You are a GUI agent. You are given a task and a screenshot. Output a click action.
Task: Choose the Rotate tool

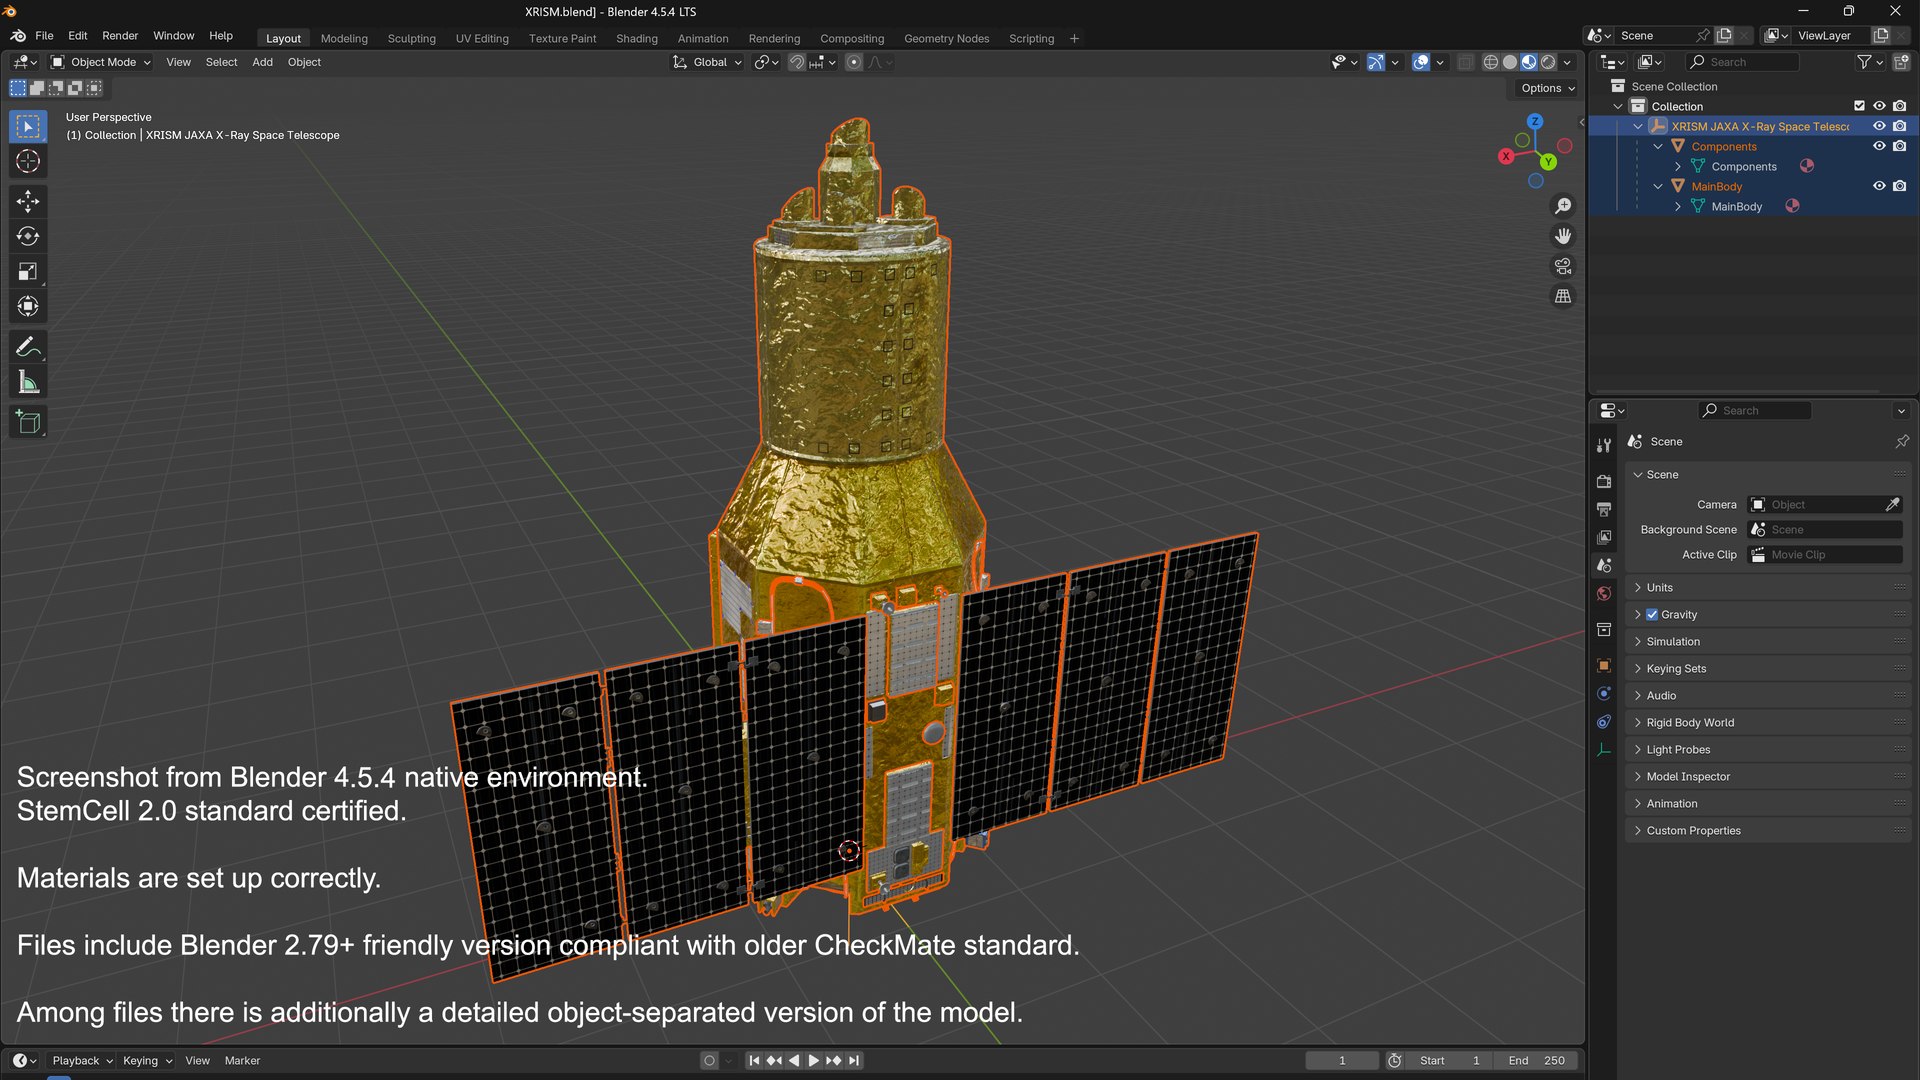tap(28, 236)
